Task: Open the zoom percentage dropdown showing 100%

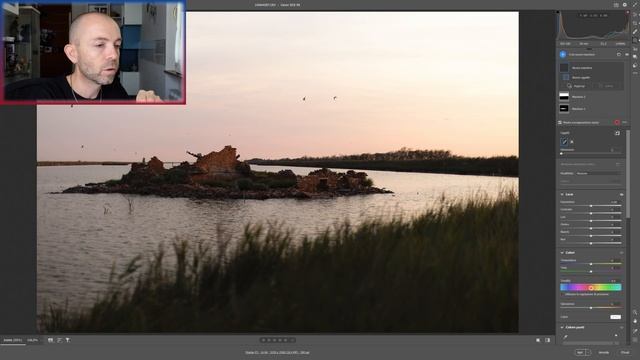Action: tap(32, 340)
